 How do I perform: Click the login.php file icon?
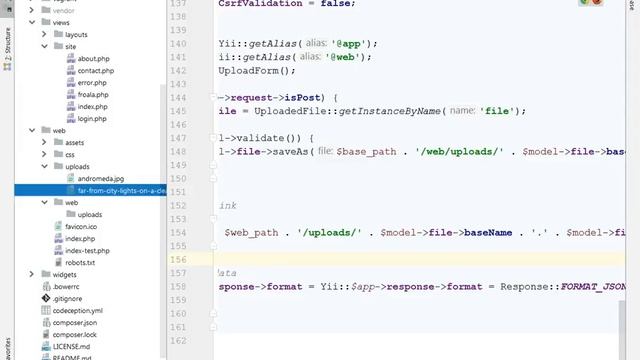point(71,118)
